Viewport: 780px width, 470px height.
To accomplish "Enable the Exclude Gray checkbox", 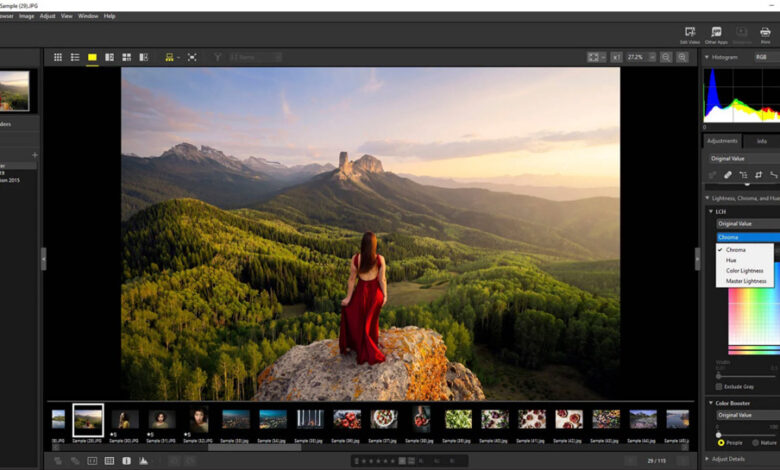I will point(720,386).
